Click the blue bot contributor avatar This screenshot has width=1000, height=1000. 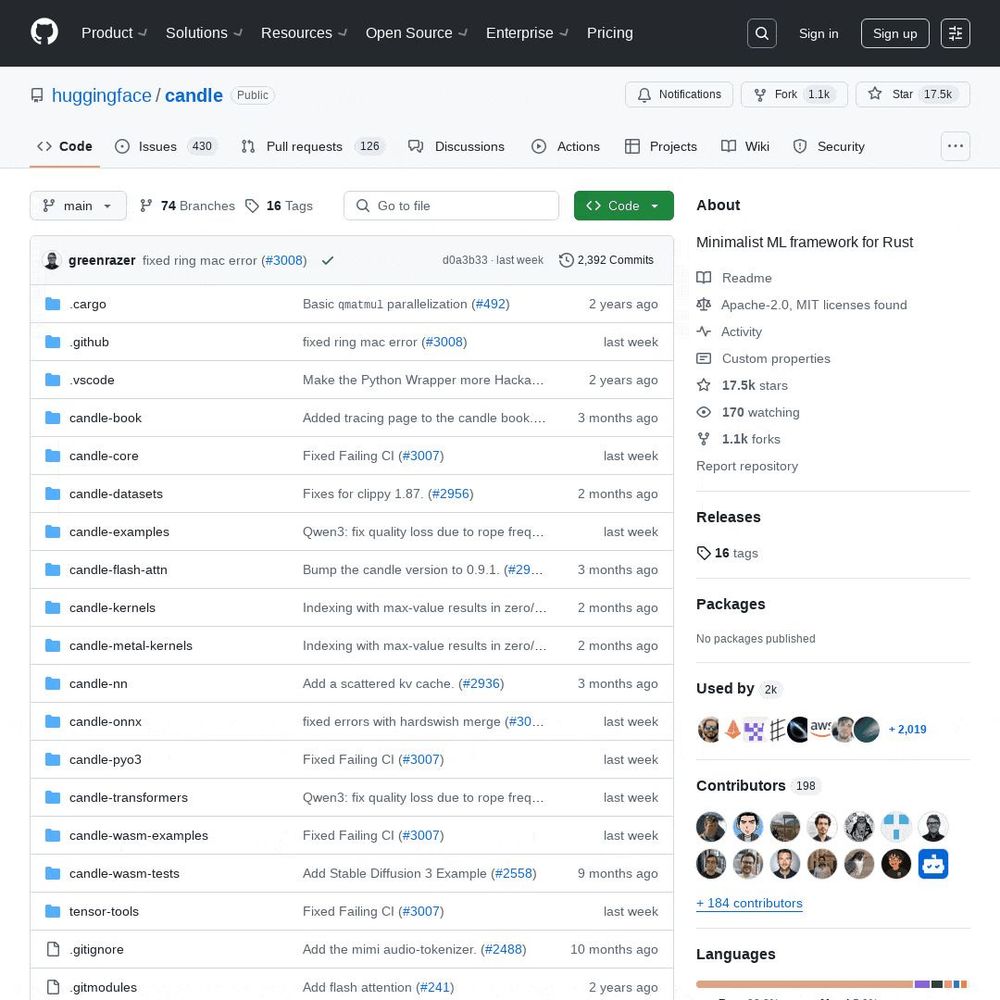[933, 864]
